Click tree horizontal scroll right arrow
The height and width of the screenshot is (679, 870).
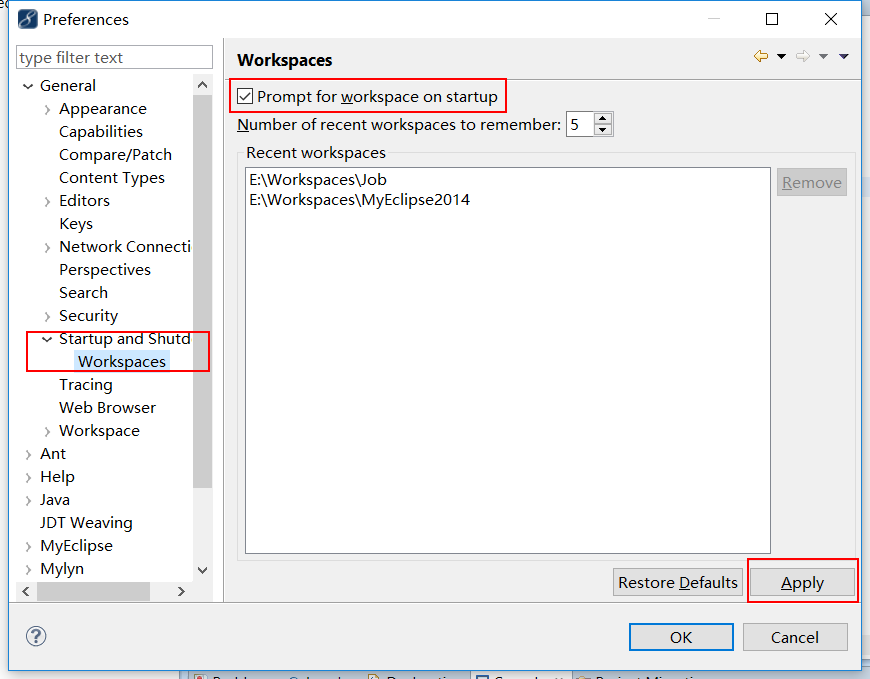pos(181,591)
